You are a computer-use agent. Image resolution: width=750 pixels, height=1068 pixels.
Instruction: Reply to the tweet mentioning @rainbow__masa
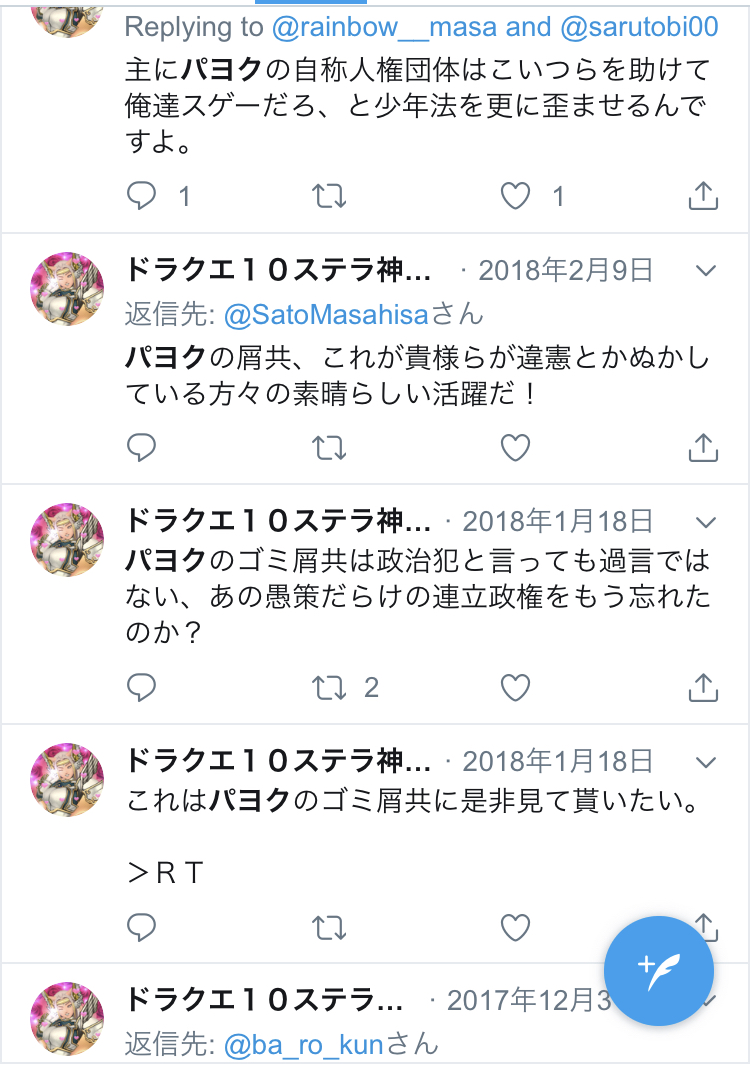[142, 195]
